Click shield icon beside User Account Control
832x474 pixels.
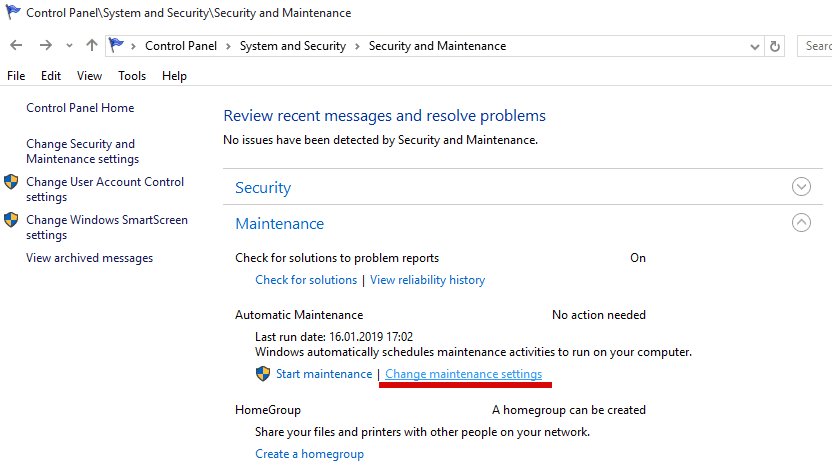[x=11, y=182]
